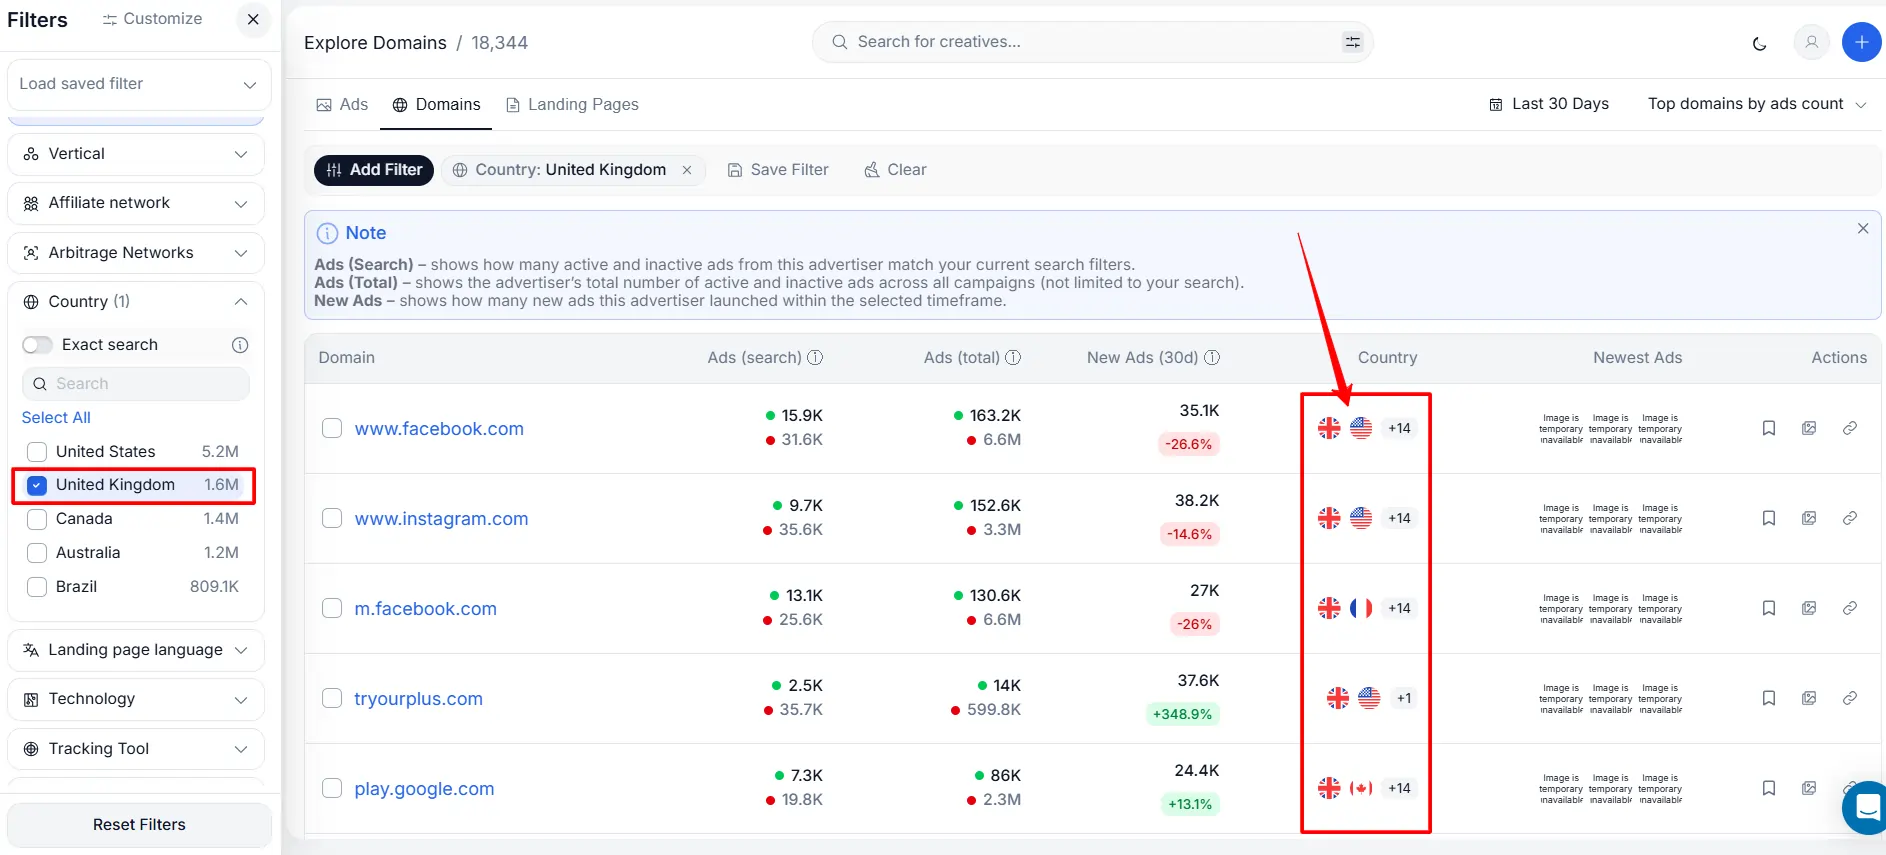
Task: Check the Canada country checkbox
Action: pos(37,519)
